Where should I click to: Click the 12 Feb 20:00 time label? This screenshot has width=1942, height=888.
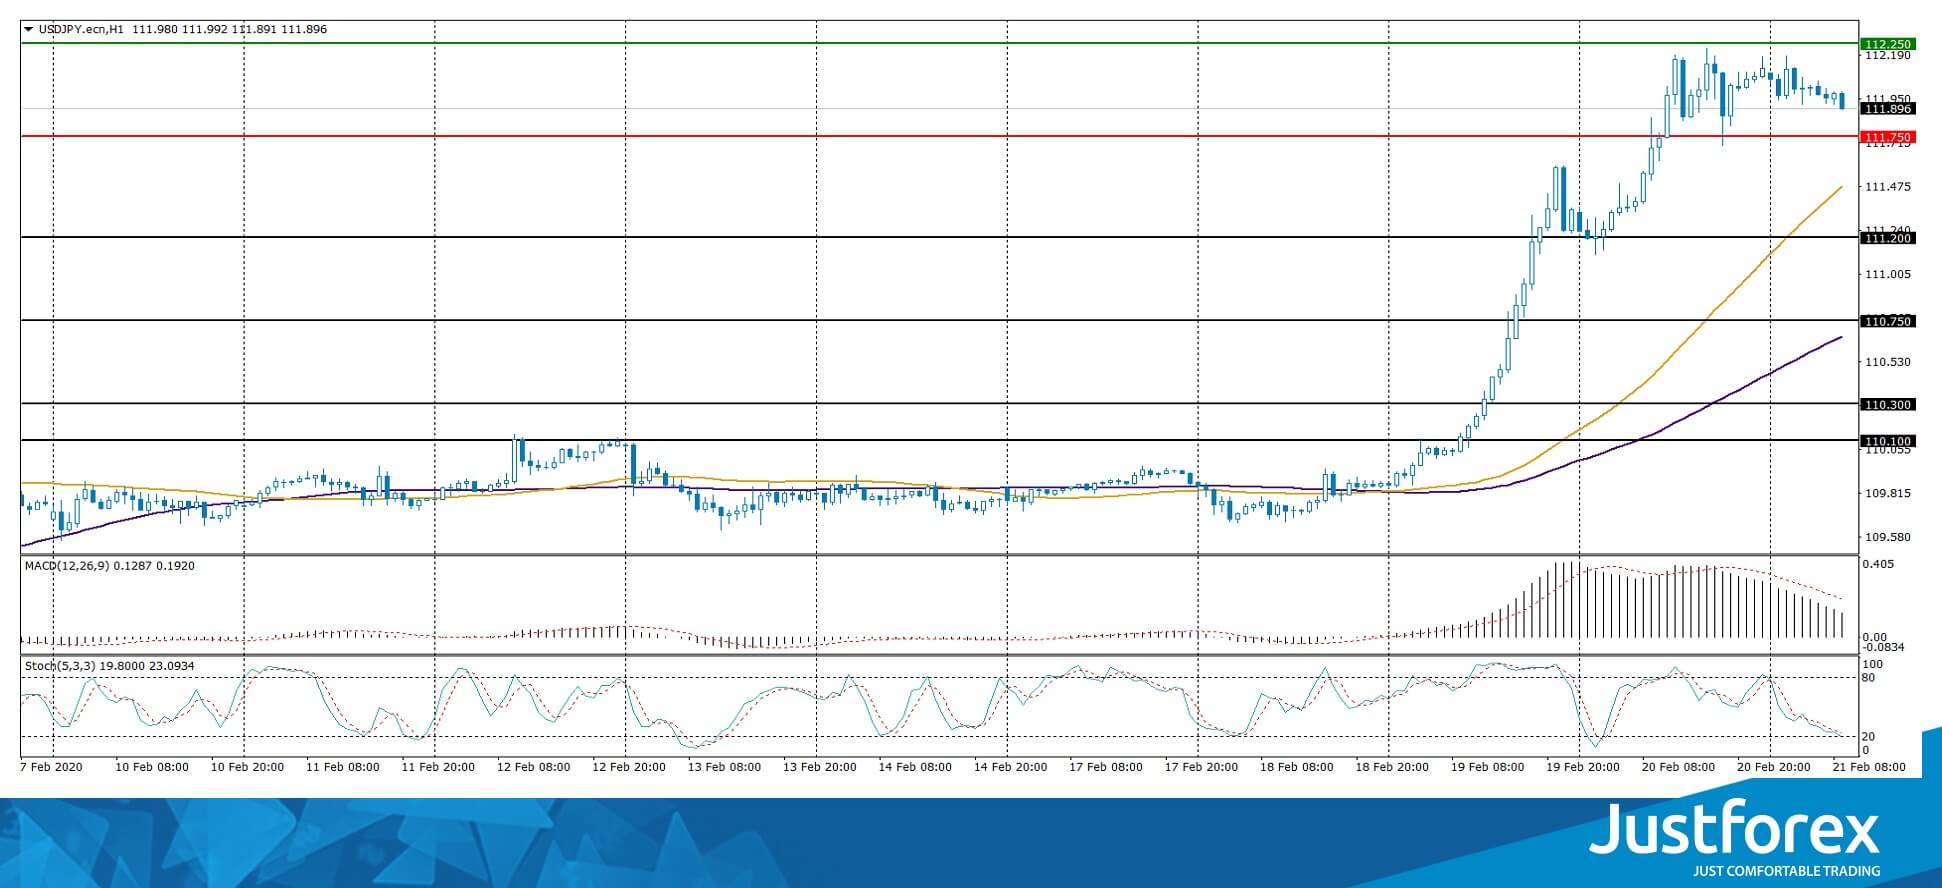click(x=629, y=767)
